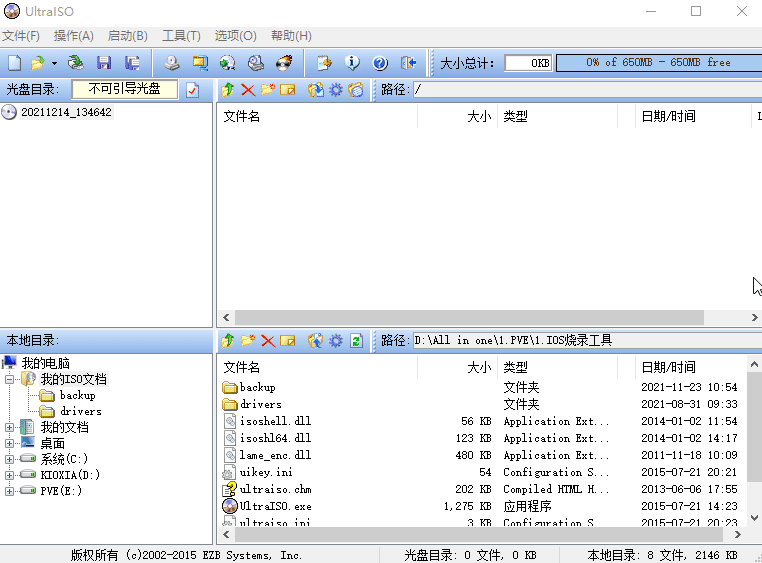Click the disc pane horizontal scrollbar thumb
762x563 pixels.
[469, 318]
